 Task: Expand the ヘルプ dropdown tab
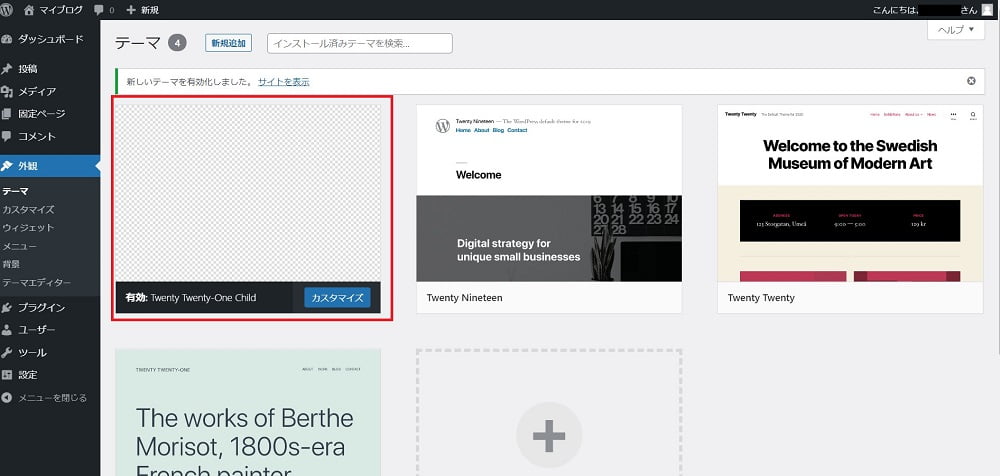(955, 30)
